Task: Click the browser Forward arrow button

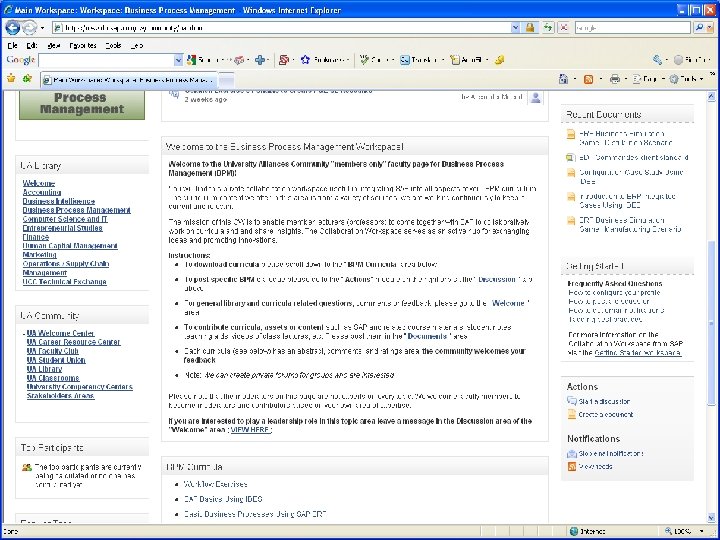Action: point(29,28)
